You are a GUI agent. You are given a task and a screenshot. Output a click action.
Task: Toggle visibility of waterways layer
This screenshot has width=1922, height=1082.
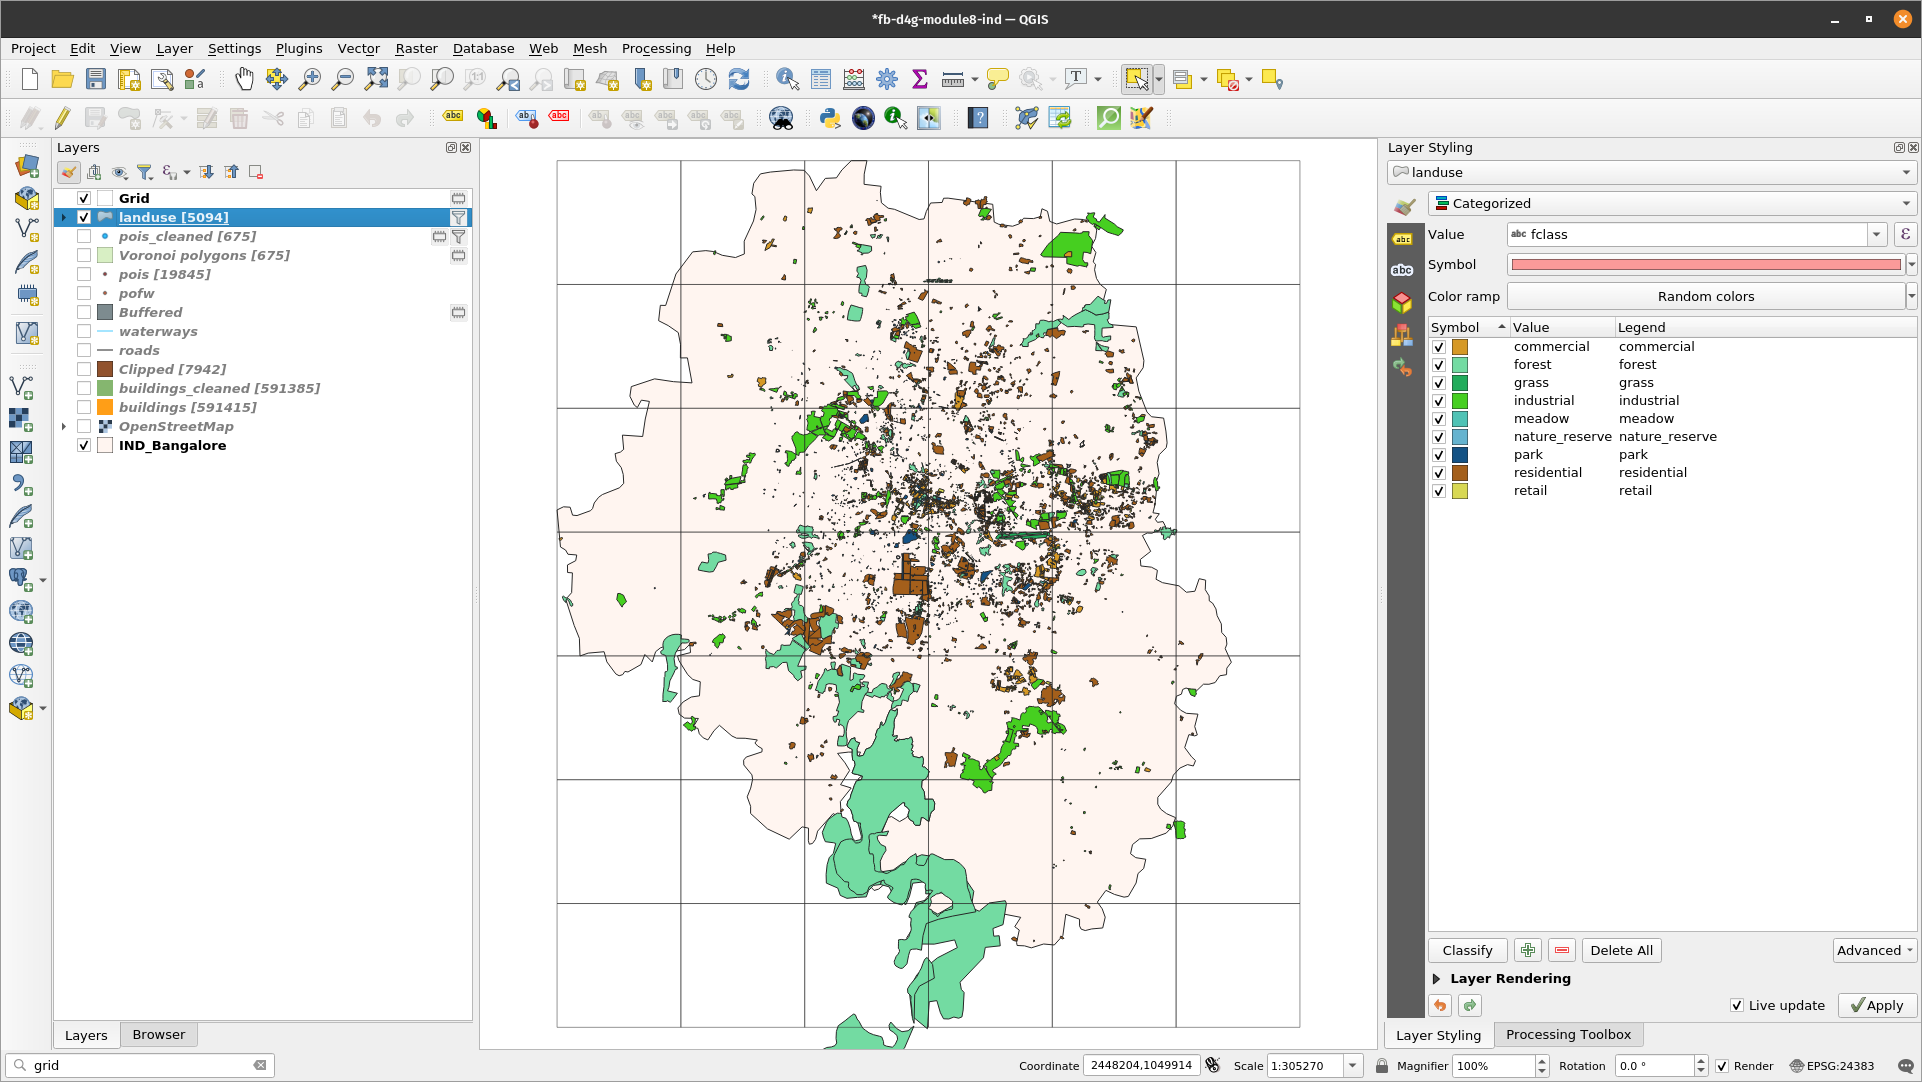[84, 331]
